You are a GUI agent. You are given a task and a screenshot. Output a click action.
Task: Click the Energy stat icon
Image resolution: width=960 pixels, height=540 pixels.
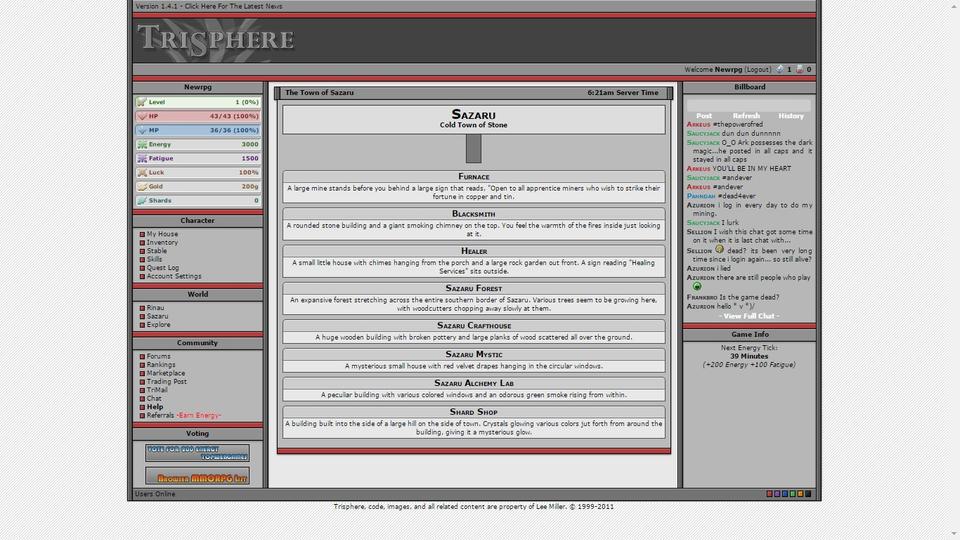(x=142, y=144)
